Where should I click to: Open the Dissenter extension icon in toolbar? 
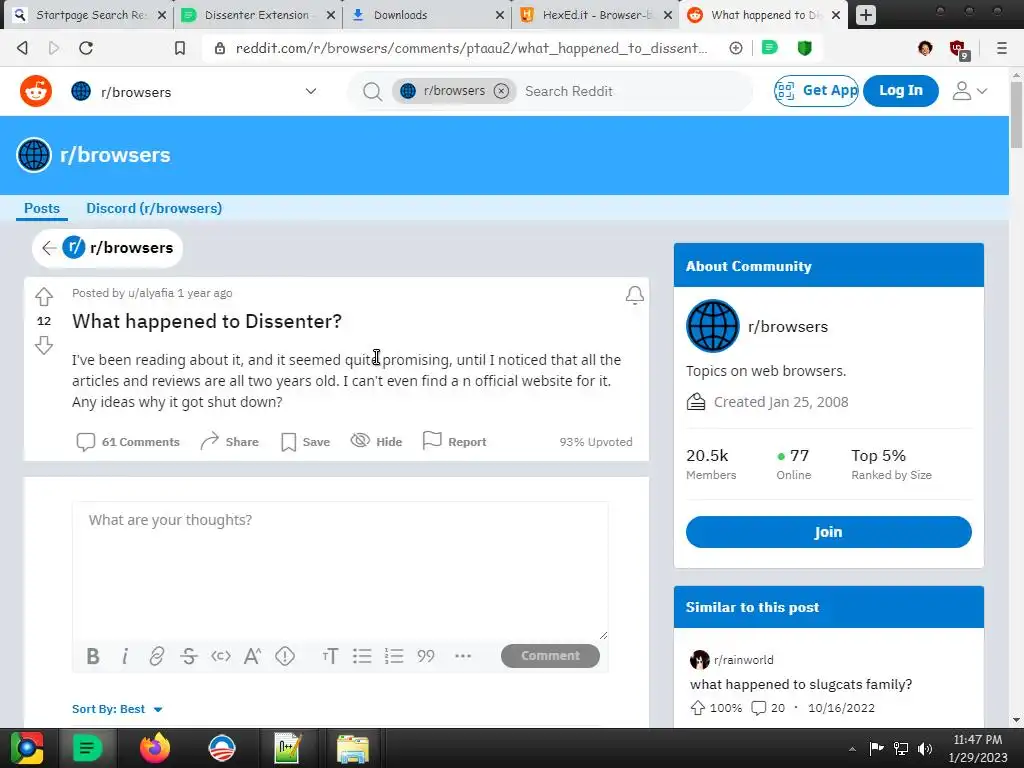click(x=770, y=47)
